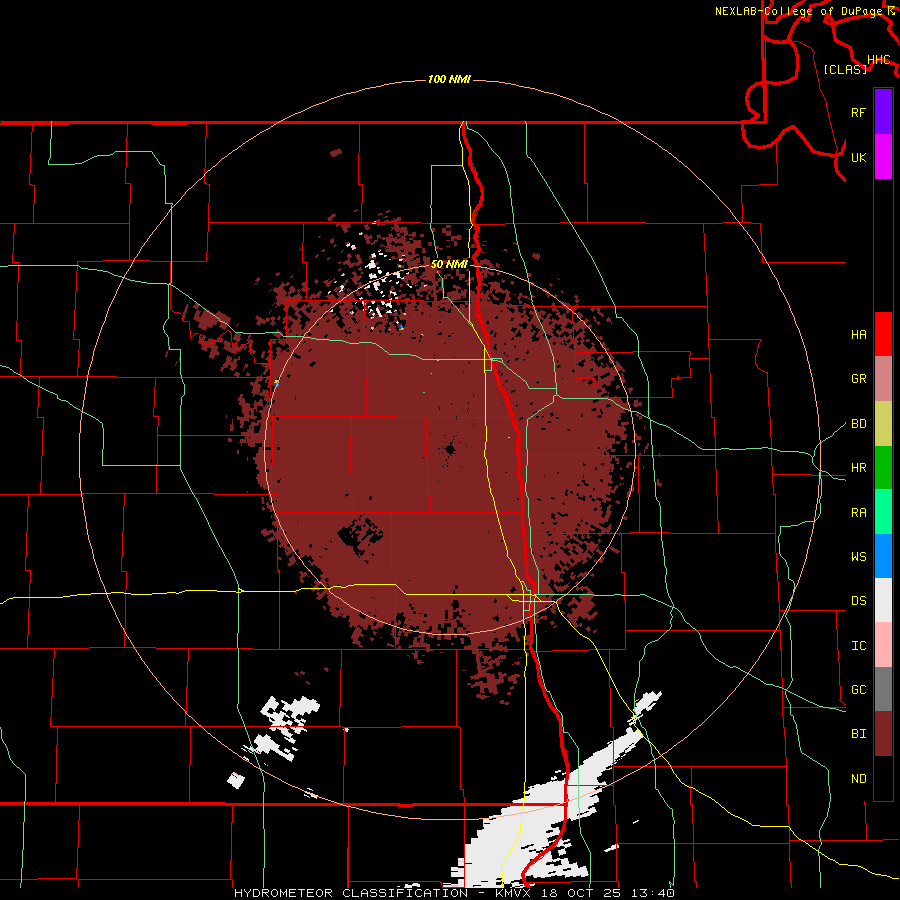Screen dimensions: 900x900
Task: Click the RA legend label
Action: [x=858, y=513]
